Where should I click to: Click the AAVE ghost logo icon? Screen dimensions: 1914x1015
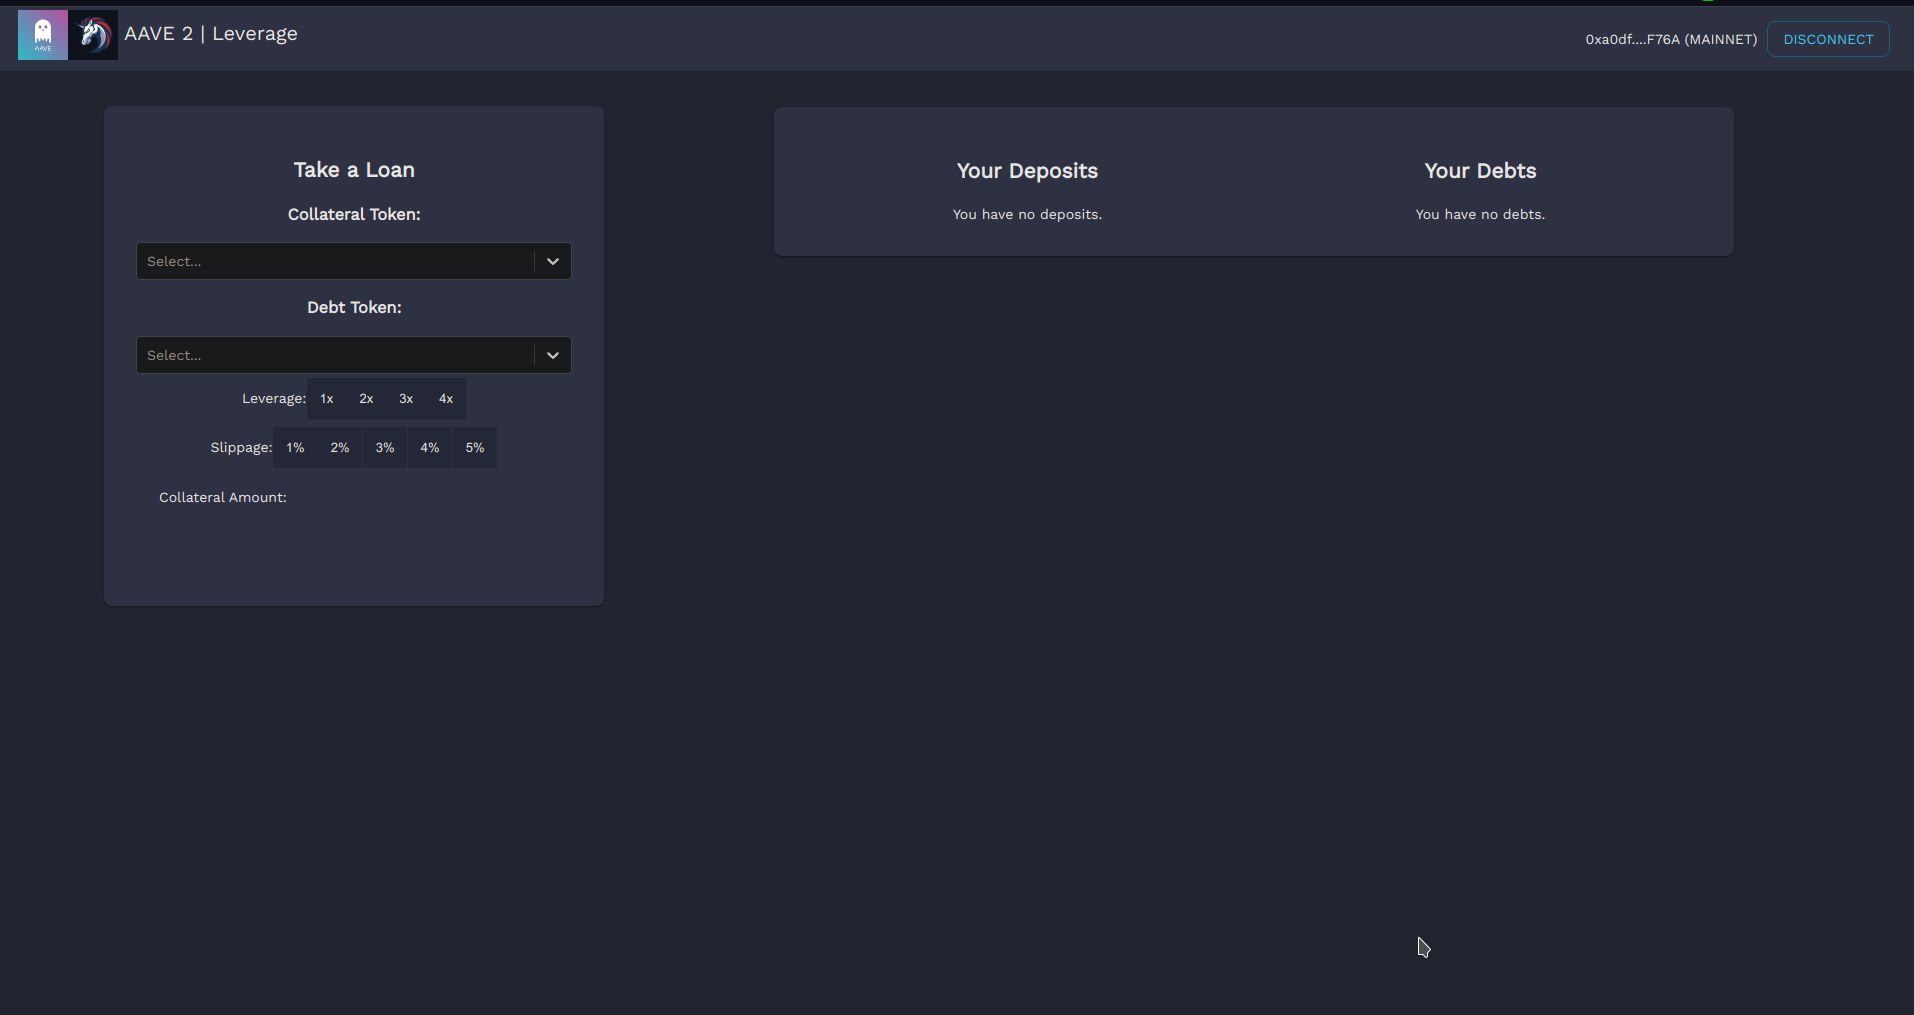click(x=43, y=35)
